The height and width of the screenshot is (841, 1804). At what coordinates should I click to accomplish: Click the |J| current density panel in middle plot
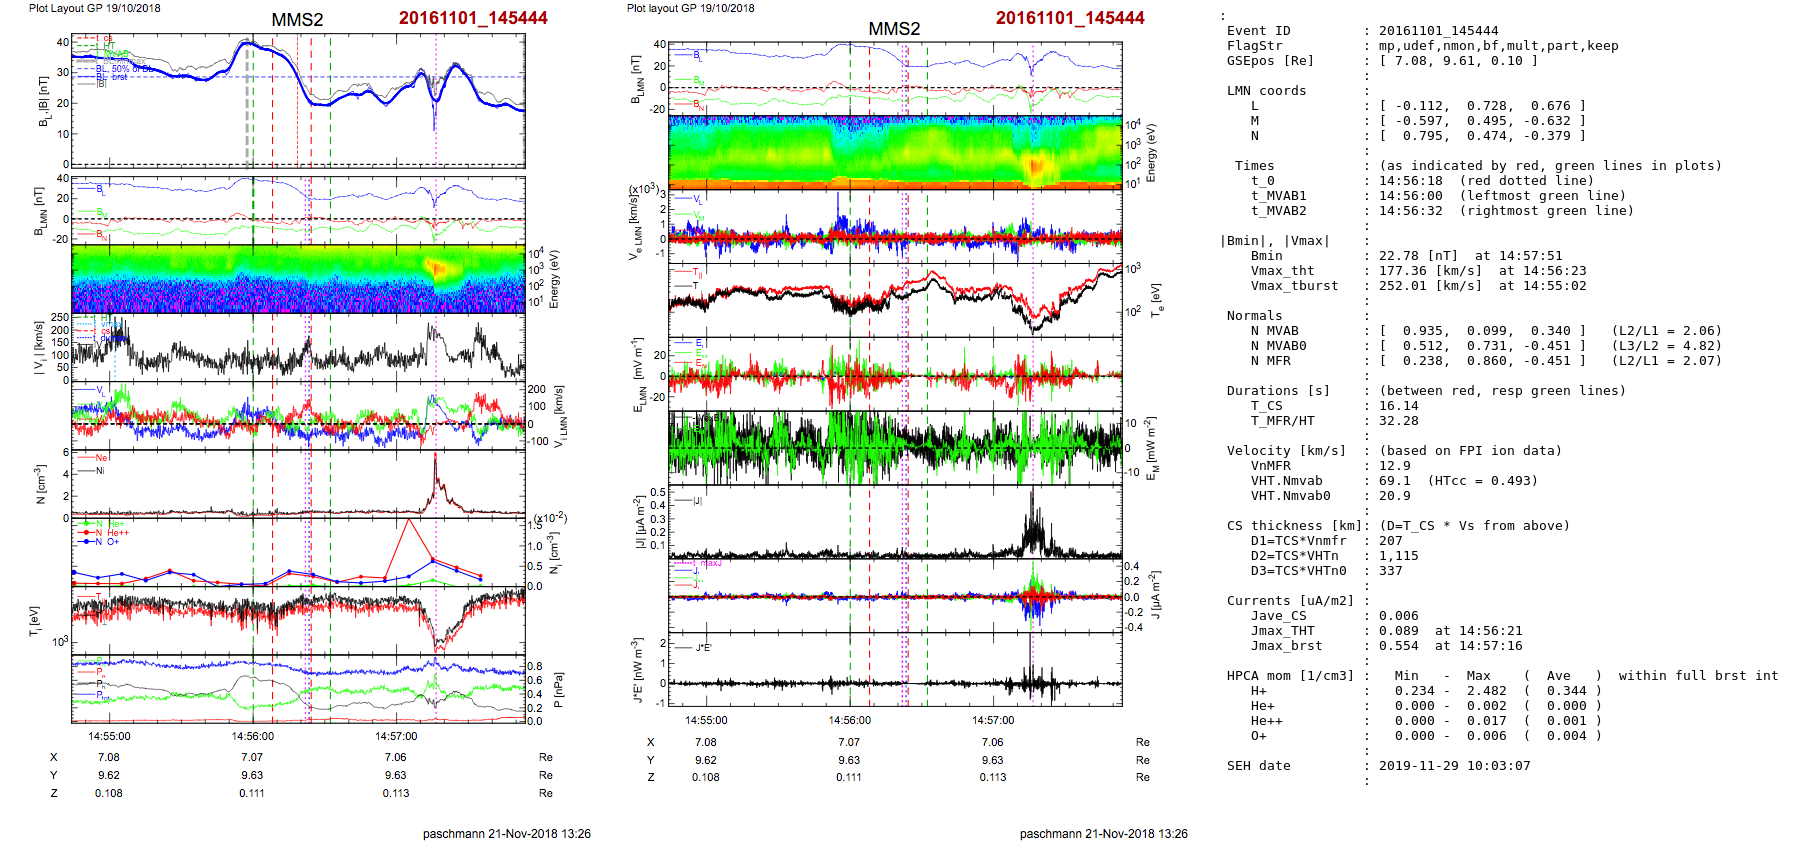click(x=895, y=522)
